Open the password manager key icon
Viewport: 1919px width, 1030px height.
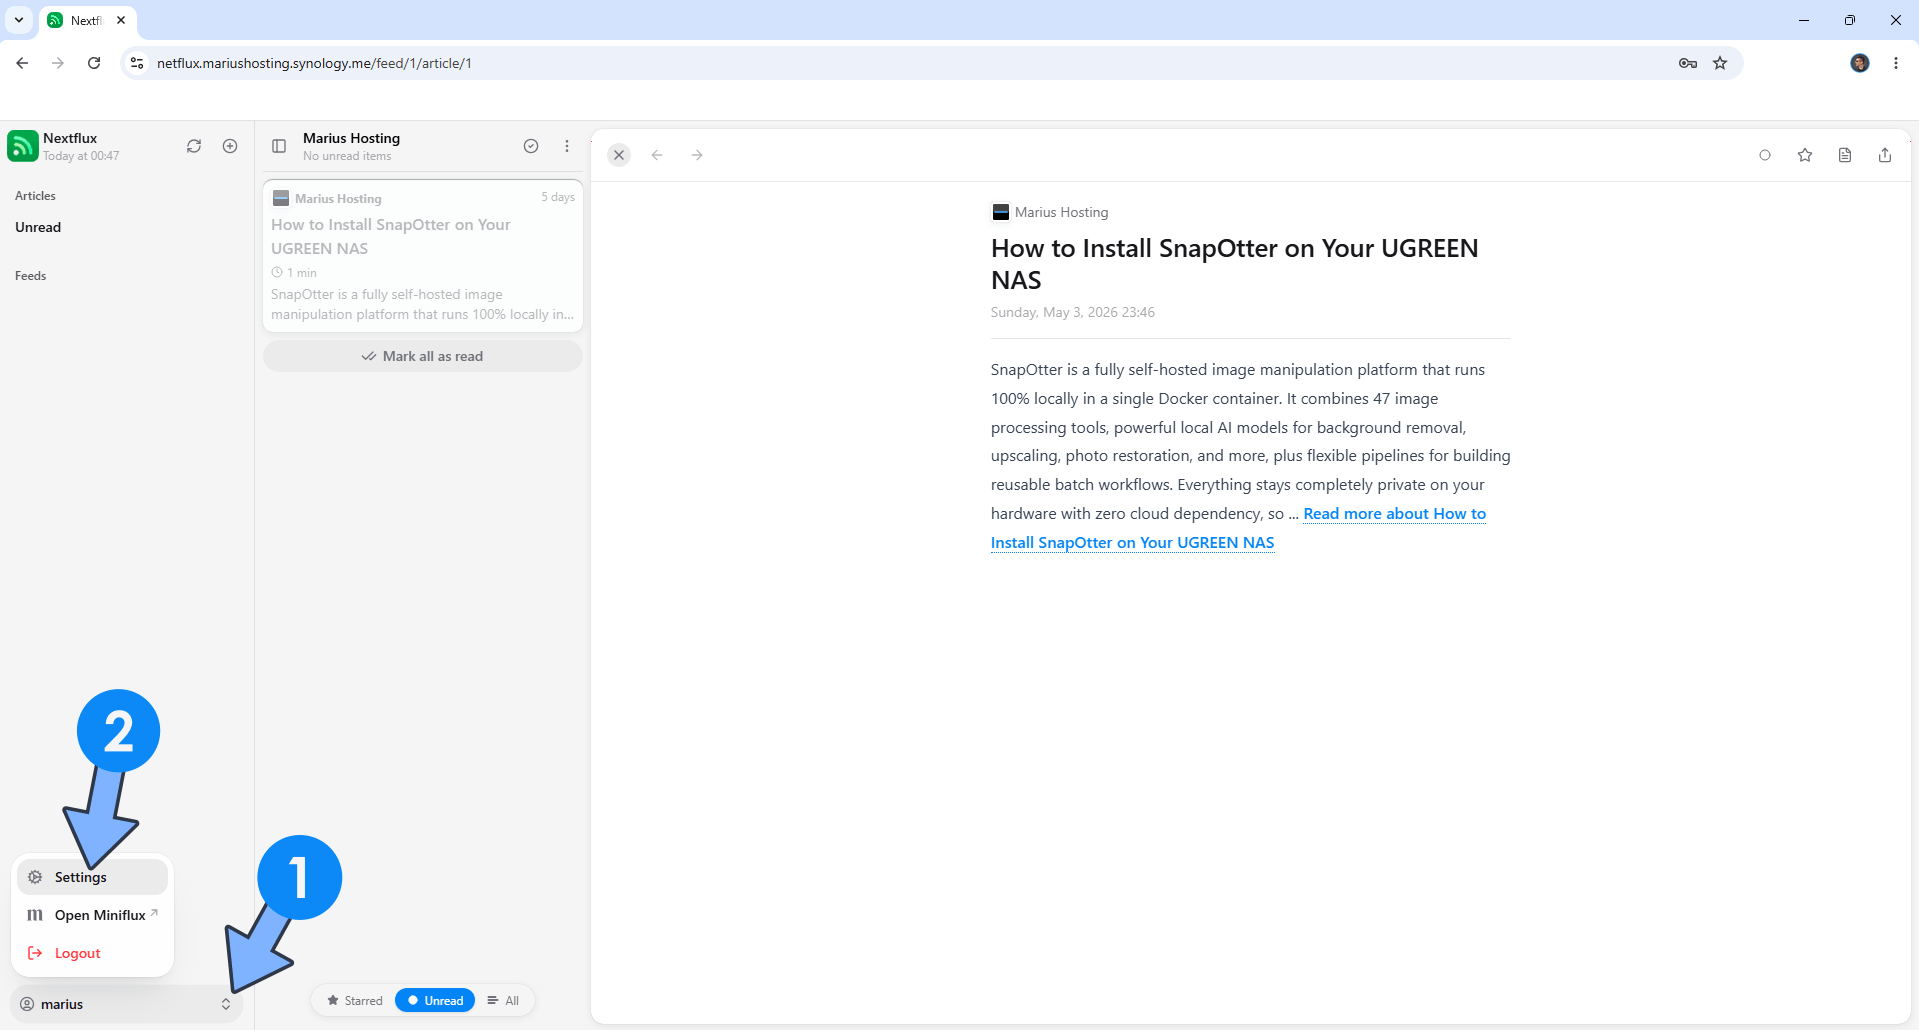pos(1688,63)
